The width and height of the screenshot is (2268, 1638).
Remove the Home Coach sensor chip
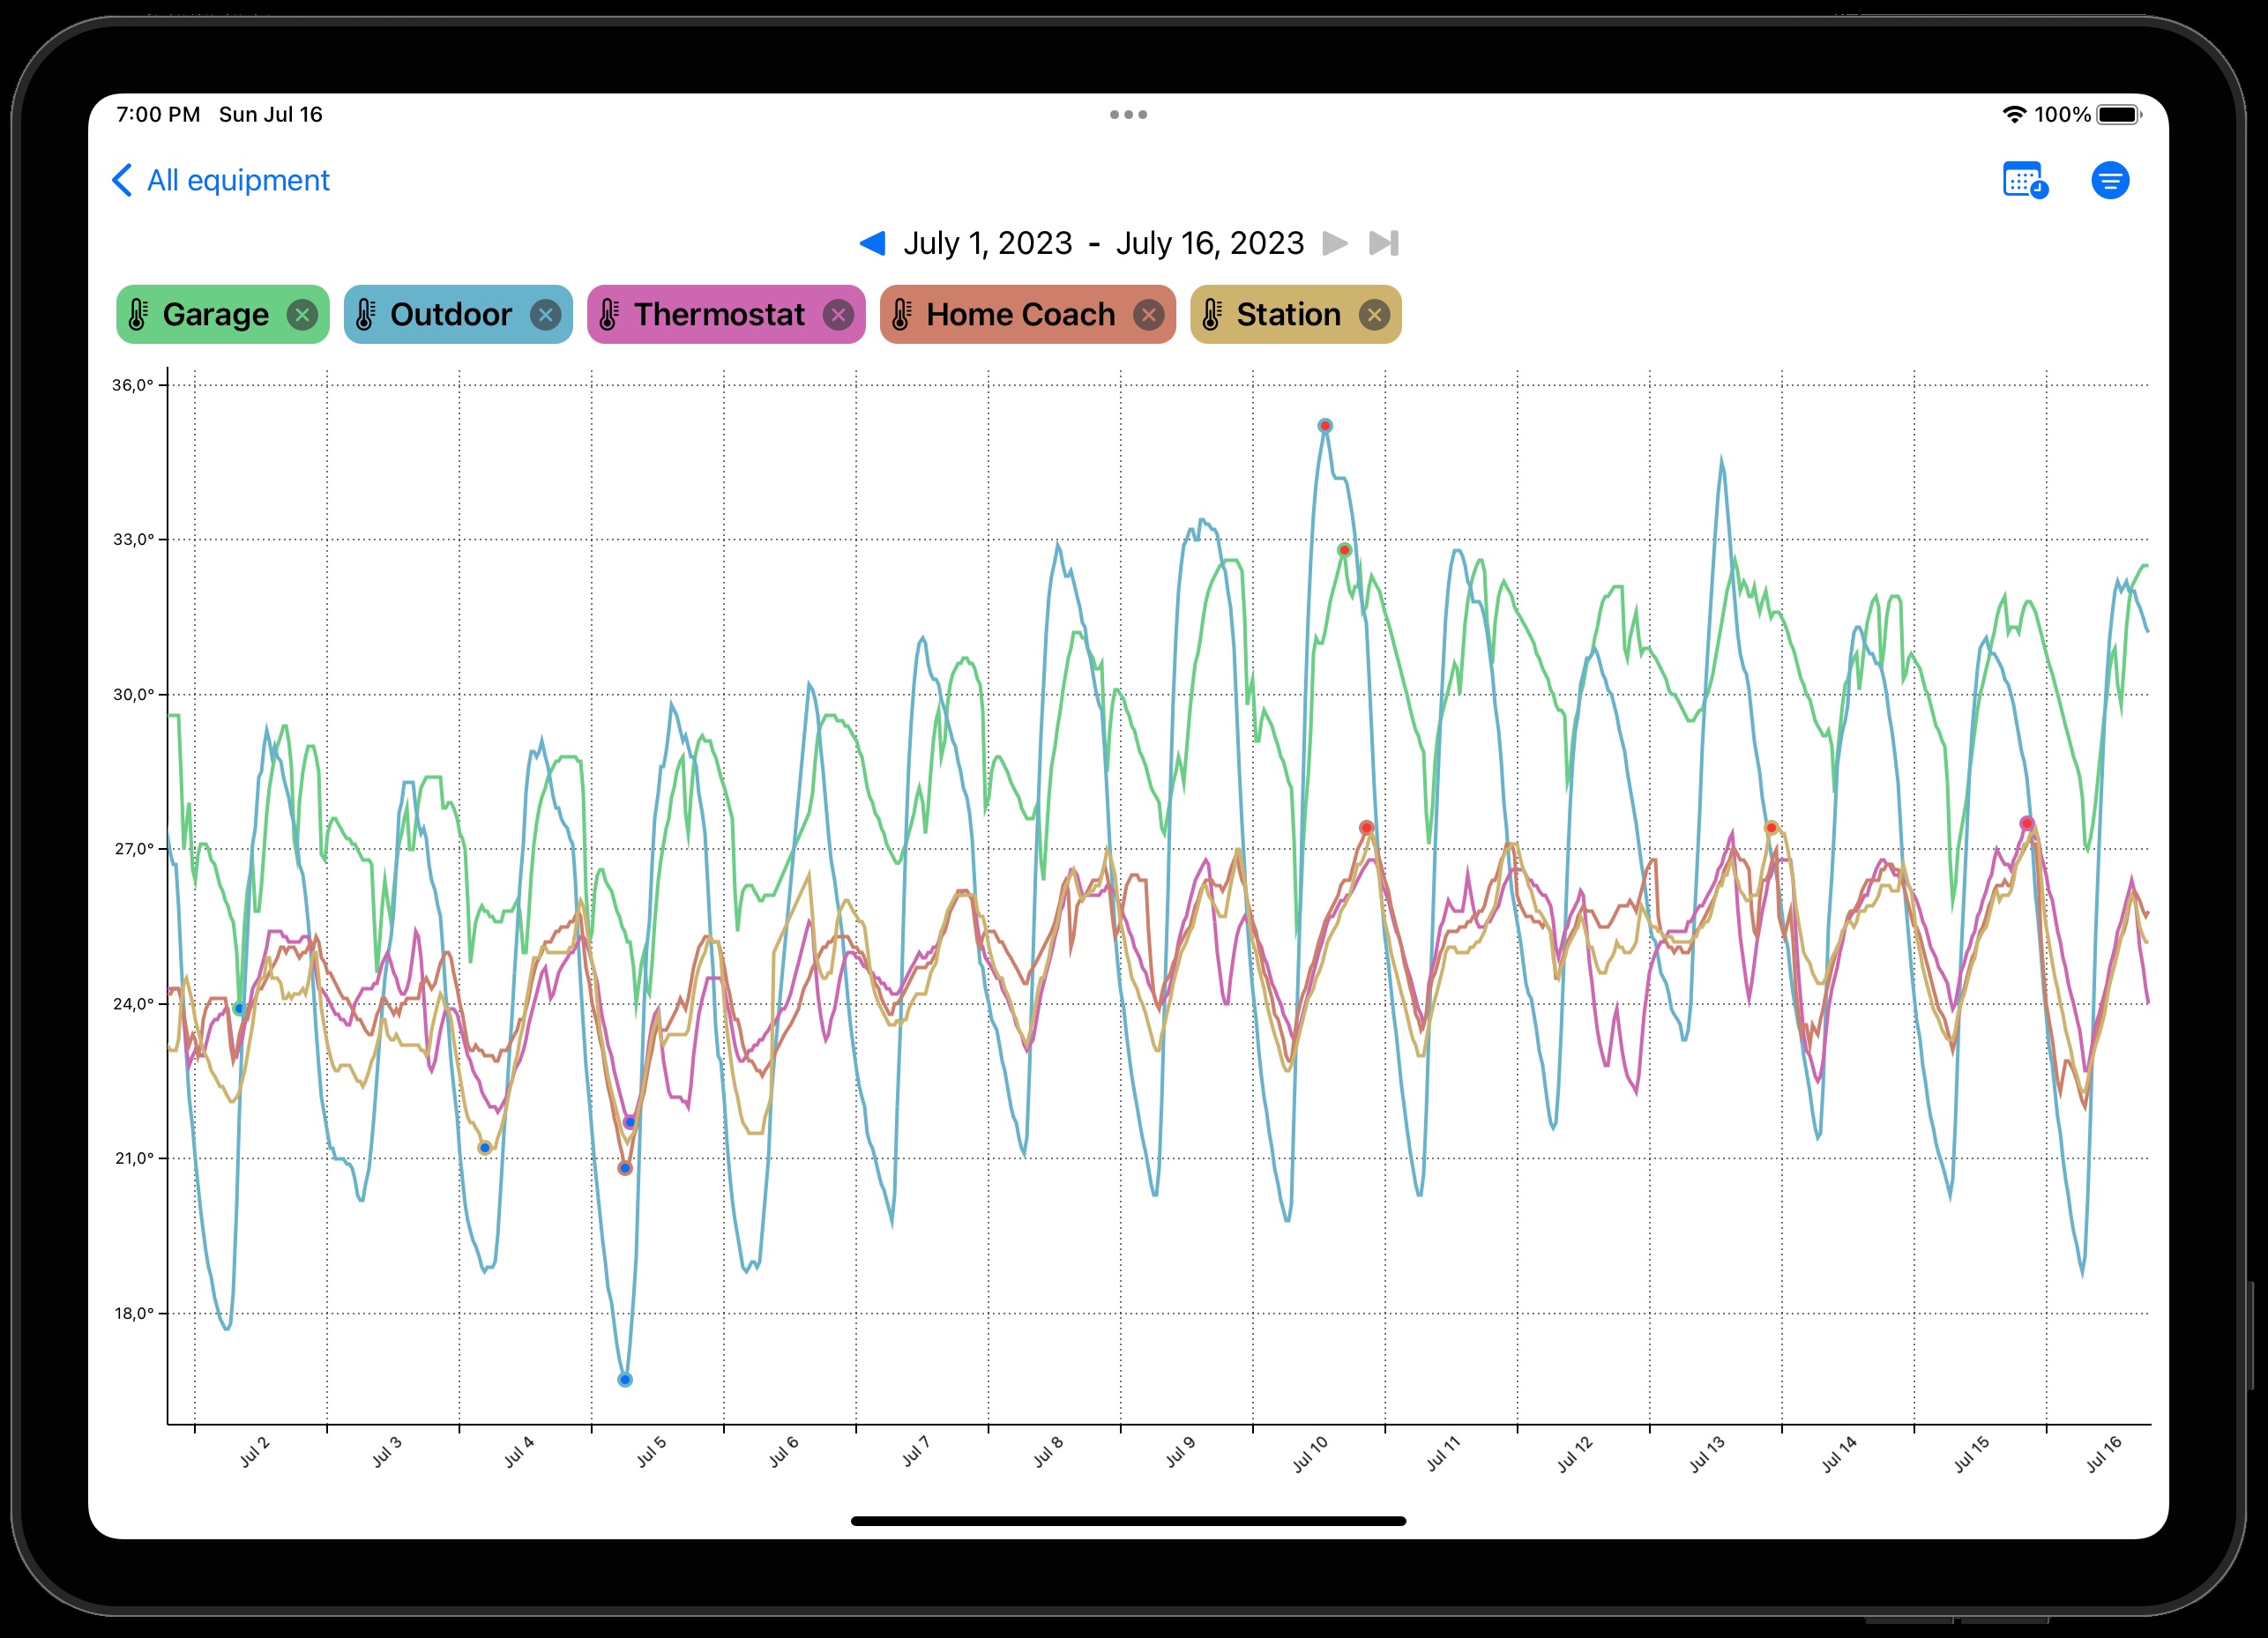pos(1148,315)
